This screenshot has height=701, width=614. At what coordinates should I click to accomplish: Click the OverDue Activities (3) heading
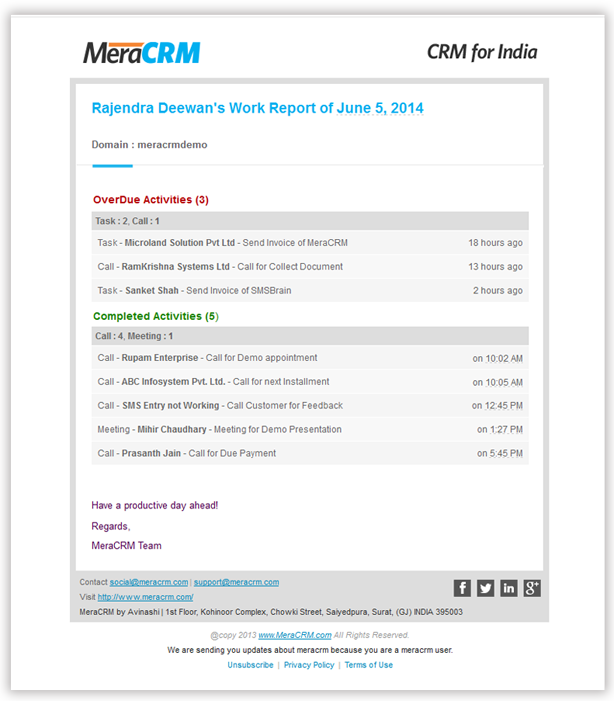click(x=151, y=200)
